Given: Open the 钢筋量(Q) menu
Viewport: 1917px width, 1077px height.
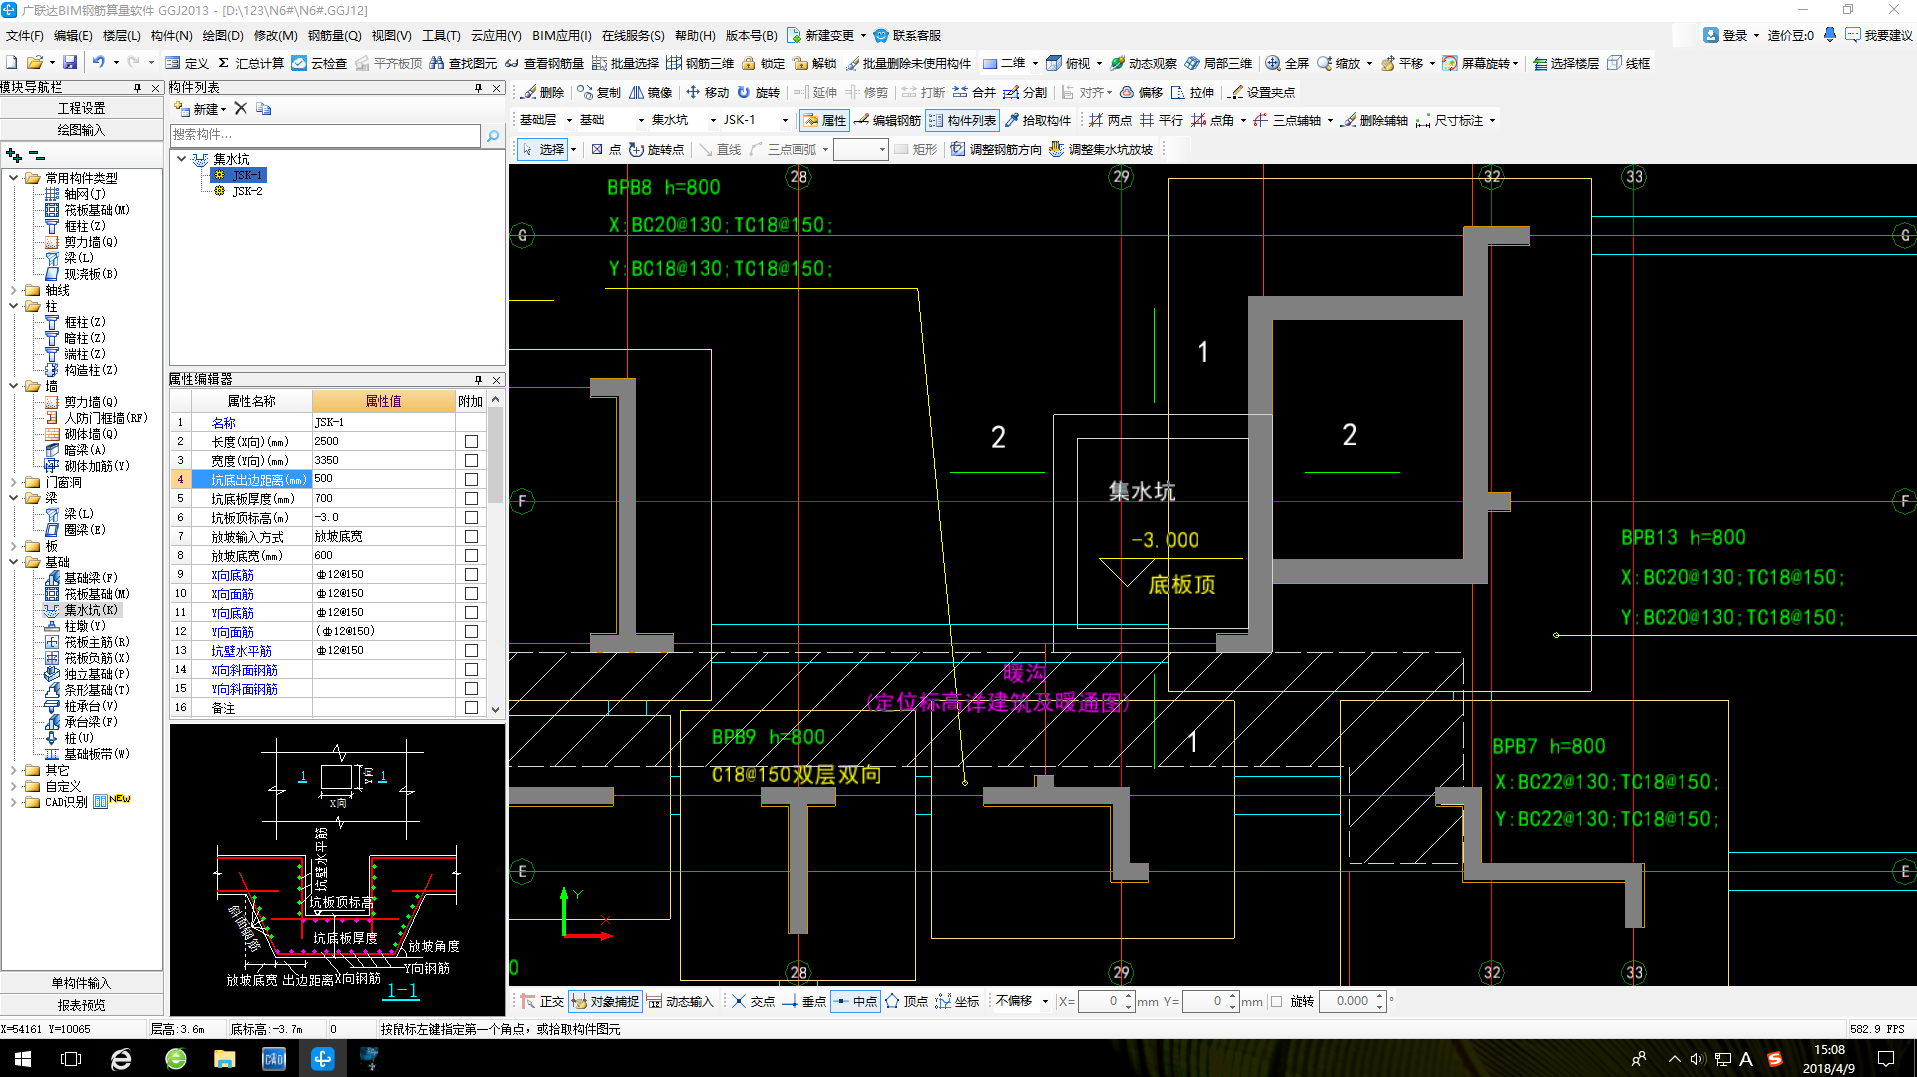Looking at the screenshot, I should (x=334, y=35).
